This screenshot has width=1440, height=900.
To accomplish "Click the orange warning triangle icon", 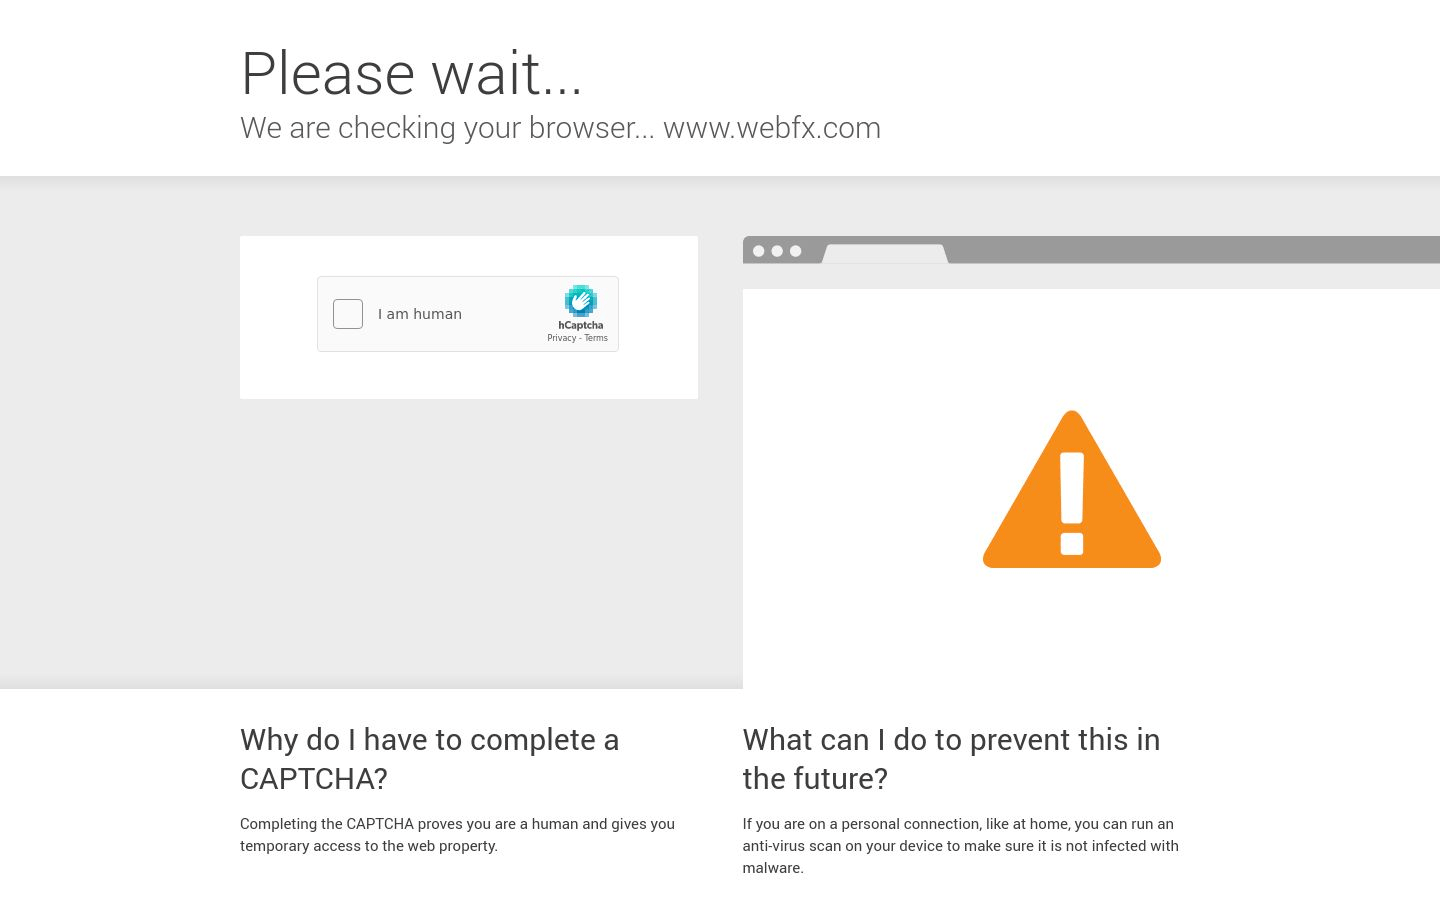I will coord(1072,490).
